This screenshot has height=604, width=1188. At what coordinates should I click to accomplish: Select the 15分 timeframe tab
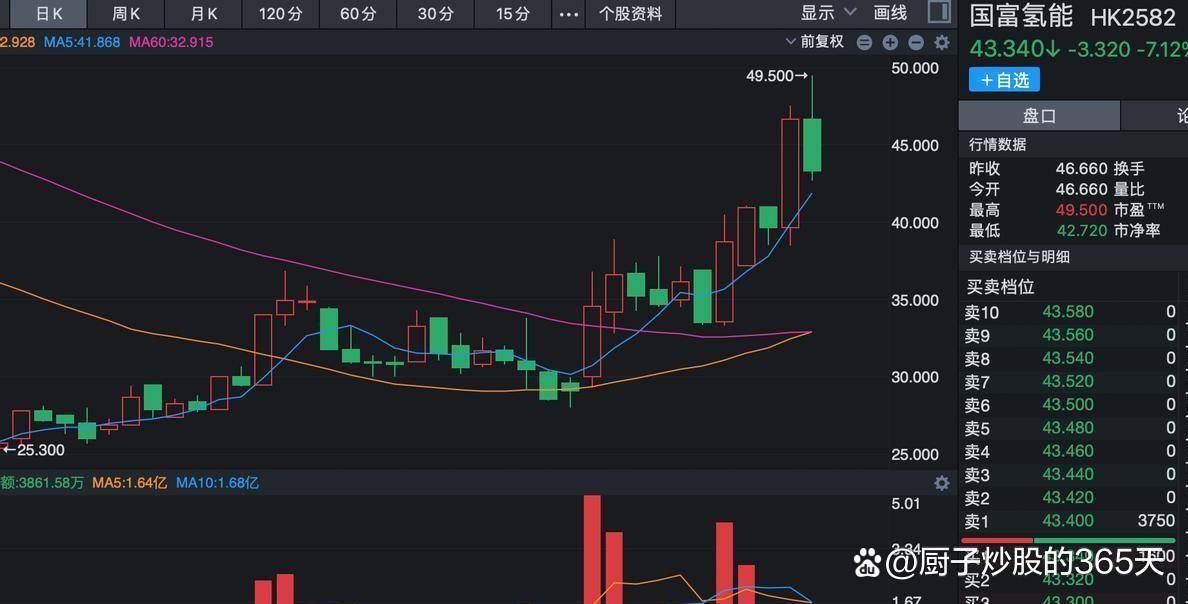coord(512,14)
